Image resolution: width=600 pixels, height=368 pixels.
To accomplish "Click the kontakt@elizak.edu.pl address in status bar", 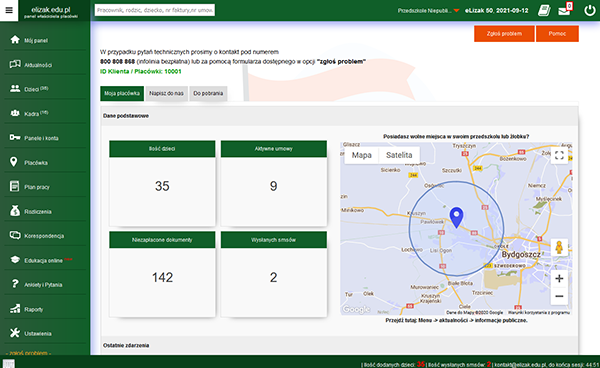I will (x=520, y=365).
